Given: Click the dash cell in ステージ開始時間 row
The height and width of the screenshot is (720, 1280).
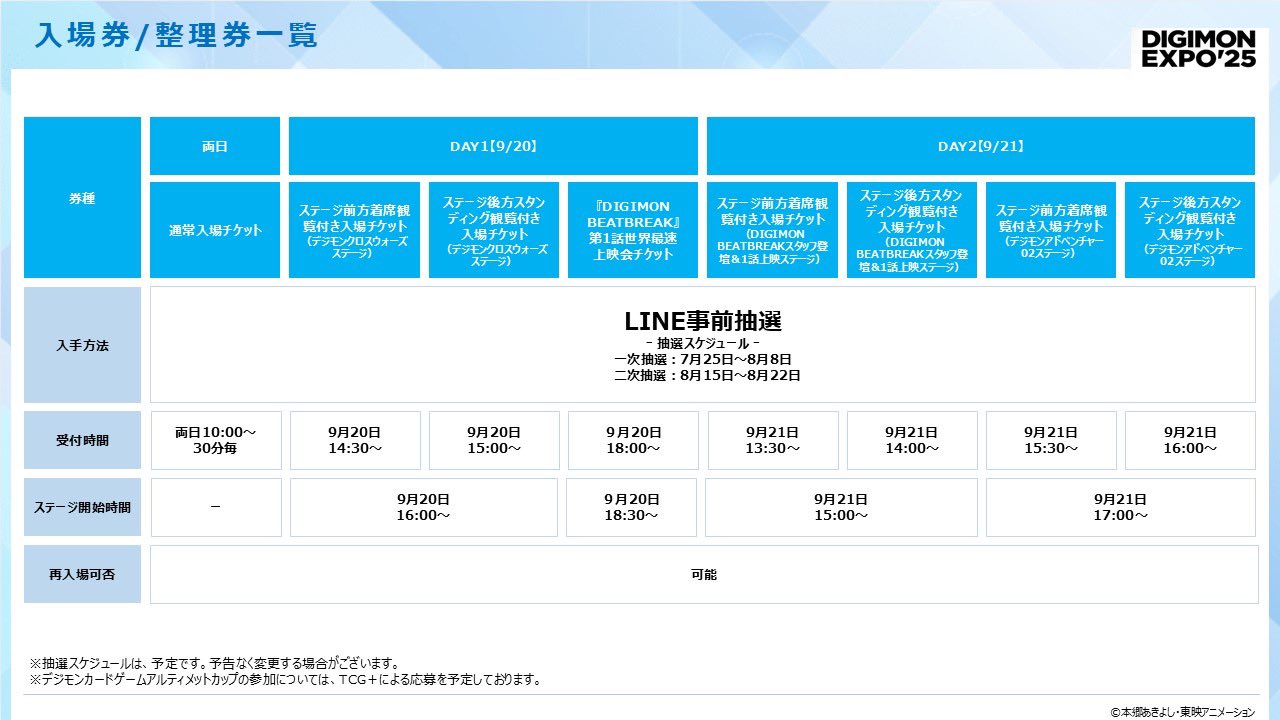Looking at the screenshot, I should pos(216,507).
